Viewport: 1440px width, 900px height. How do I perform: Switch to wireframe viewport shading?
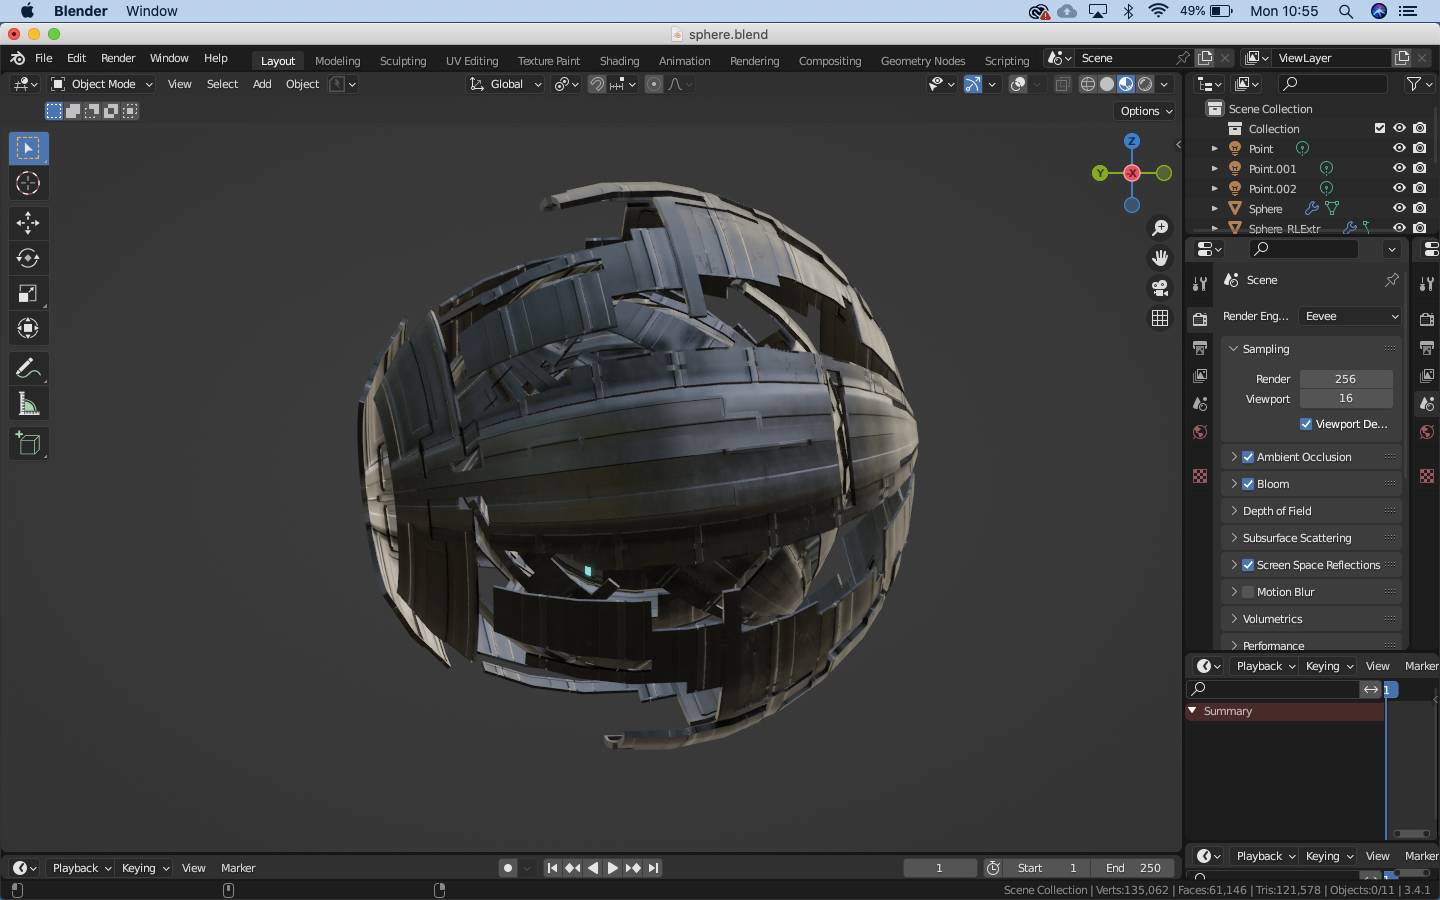(x=1088, y=84)
